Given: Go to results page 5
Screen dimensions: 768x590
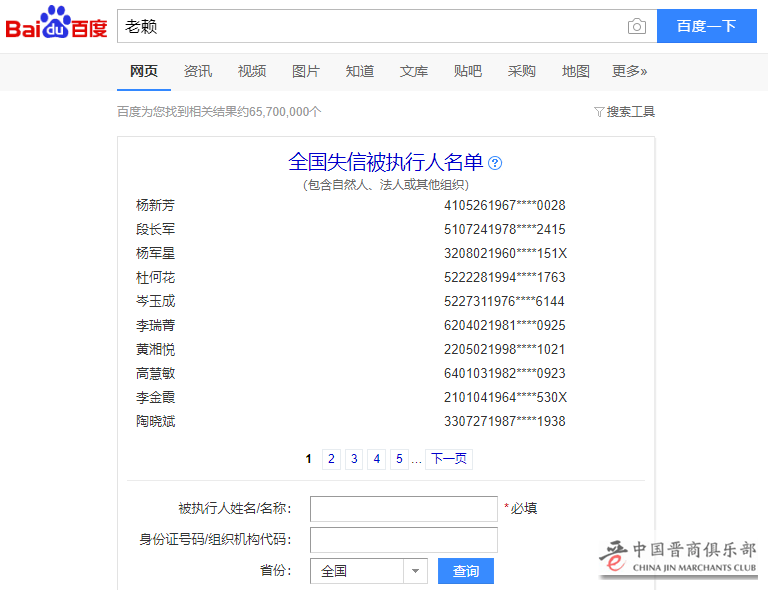Looking at the screenshot, I should click(399, 459).
